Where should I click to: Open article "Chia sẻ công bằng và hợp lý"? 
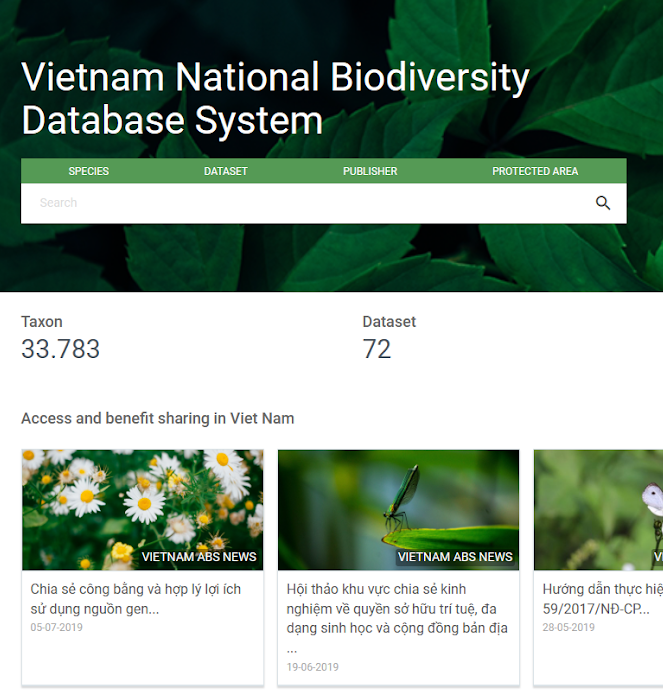pos(136,598)
